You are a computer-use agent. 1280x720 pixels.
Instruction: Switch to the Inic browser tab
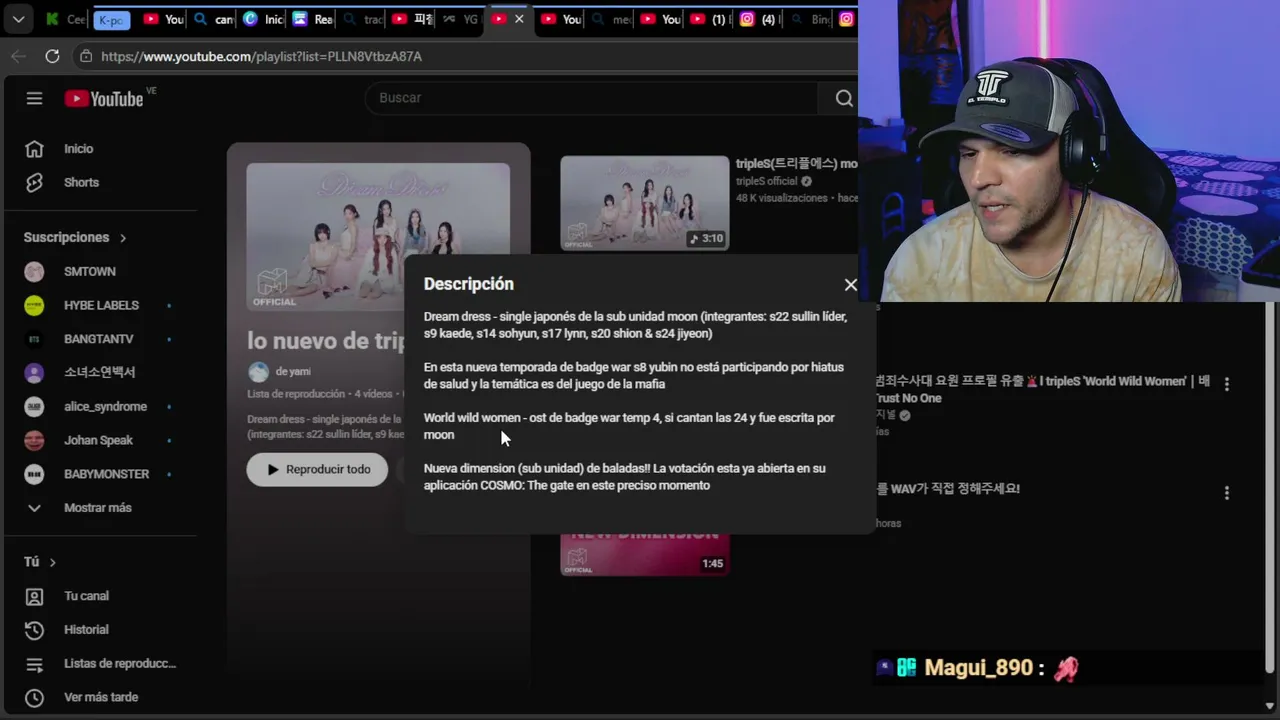(264, 19)
